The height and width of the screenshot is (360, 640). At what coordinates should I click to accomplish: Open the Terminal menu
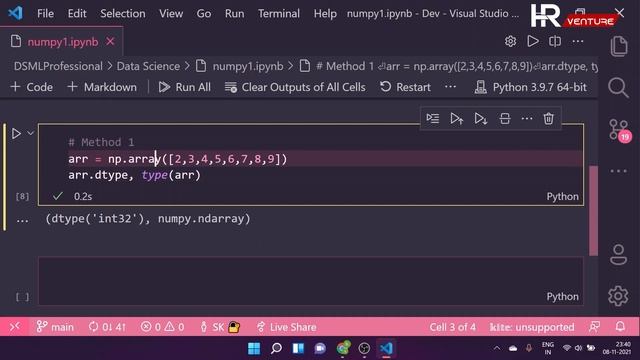click(x=279, y=13)
